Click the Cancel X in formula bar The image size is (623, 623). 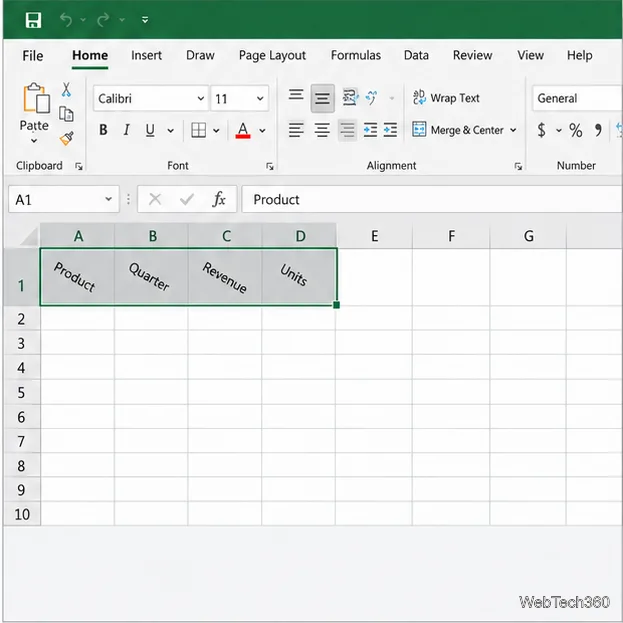click(x=155, y=199)
